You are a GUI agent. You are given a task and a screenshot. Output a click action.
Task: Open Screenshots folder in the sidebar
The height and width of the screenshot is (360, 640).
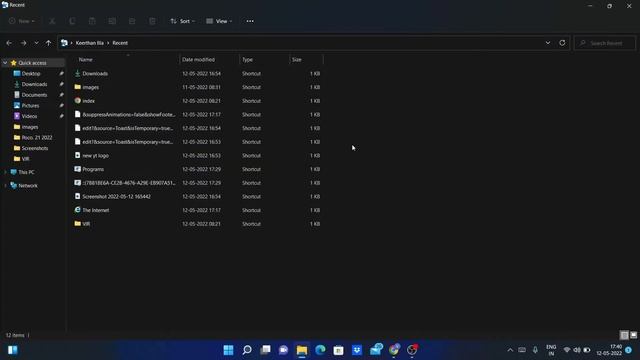[35, 148]
